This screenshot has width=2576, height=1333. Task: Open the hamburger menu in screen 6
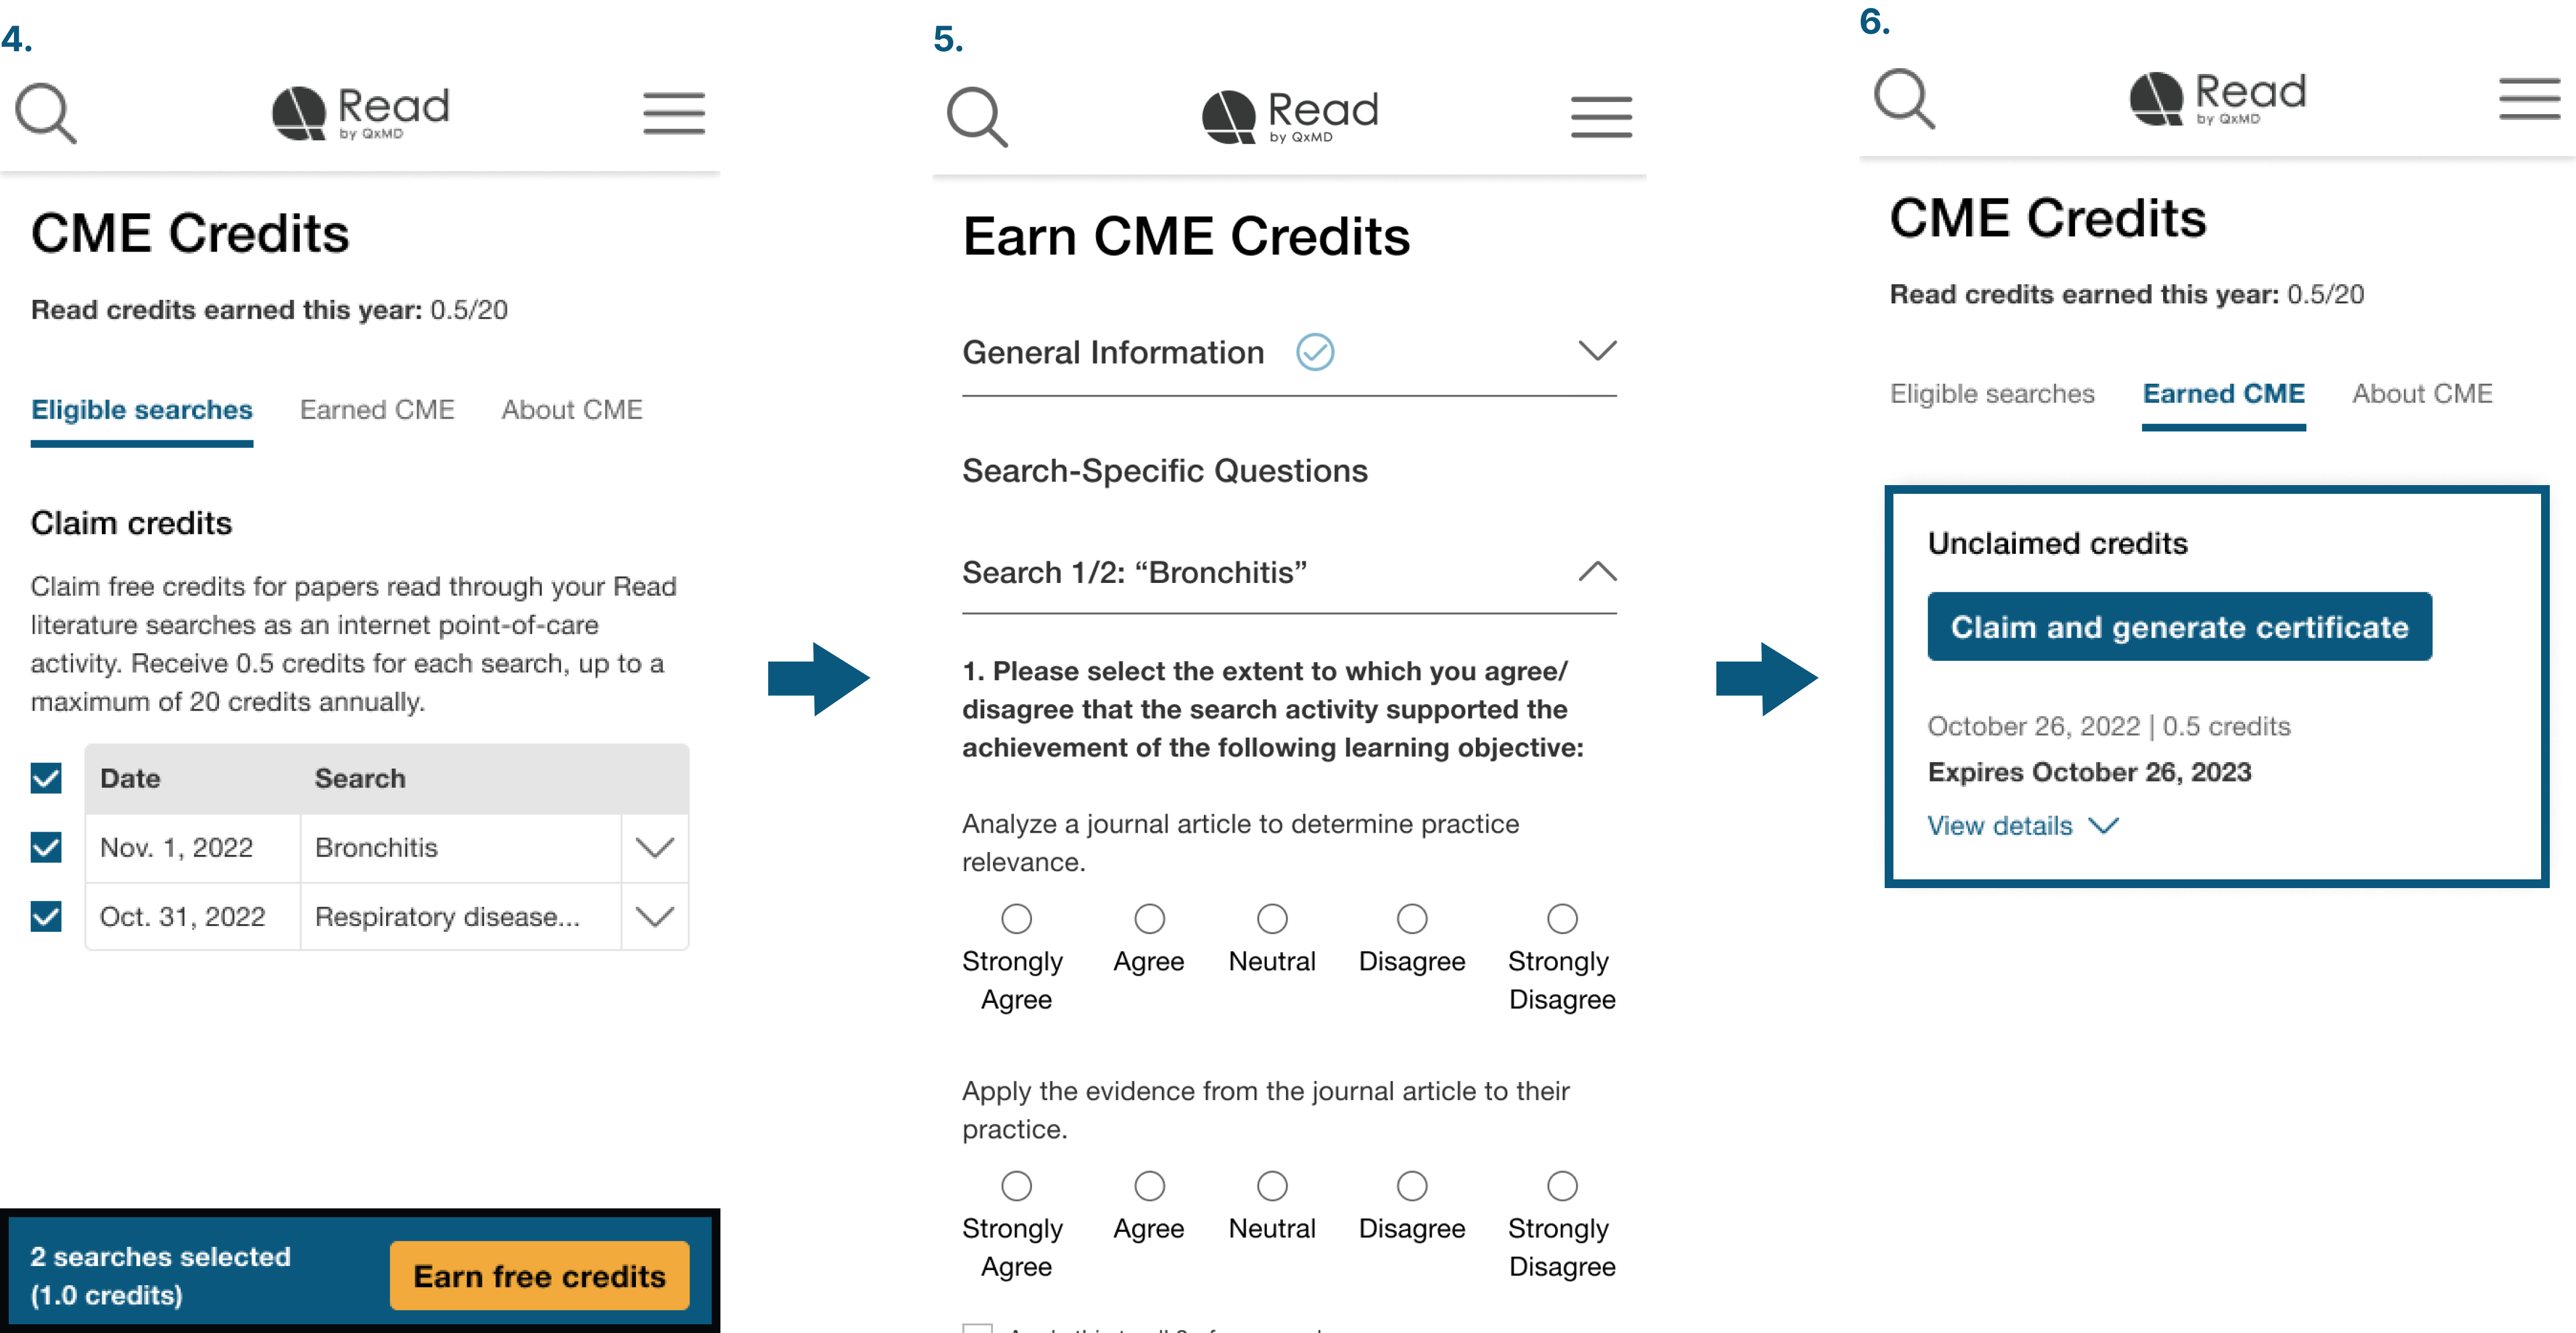tap(2523, 105)
